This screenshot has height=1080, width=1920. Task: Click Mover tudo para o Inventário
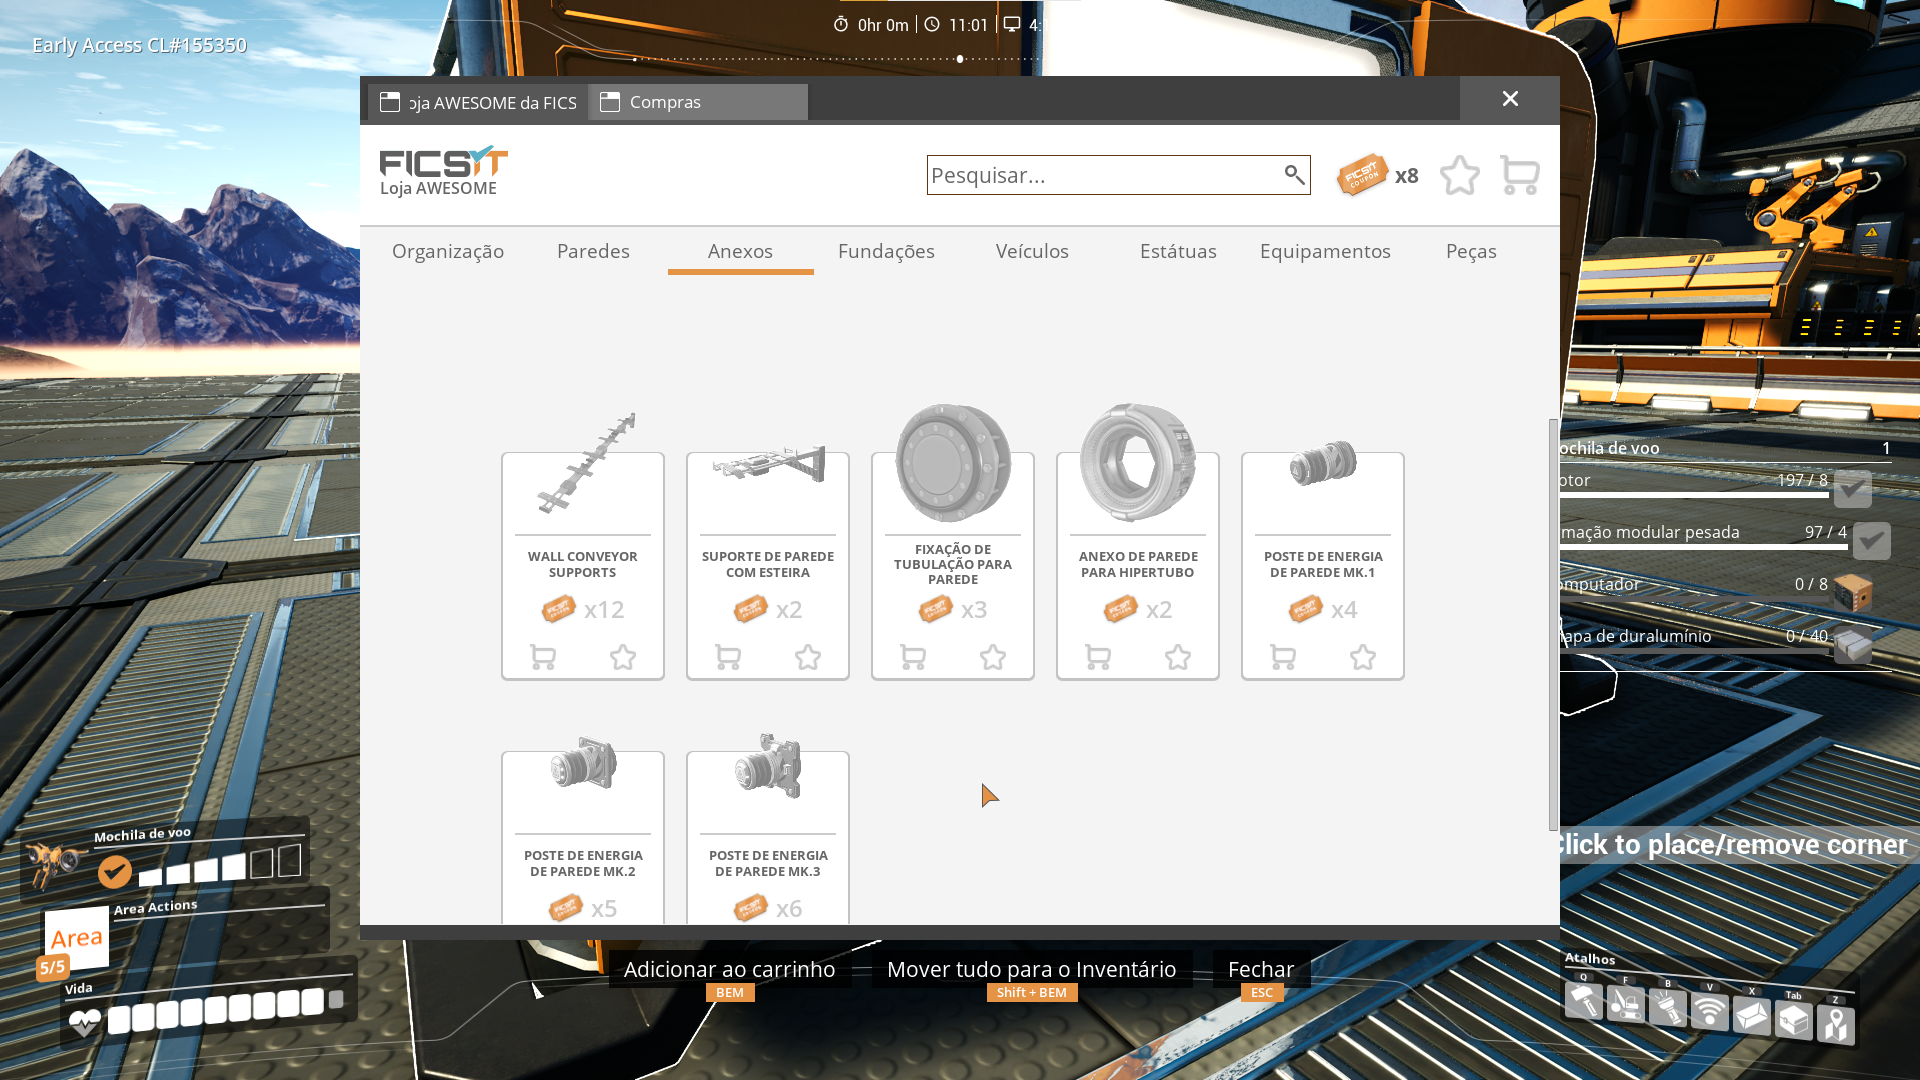pyautogui.click(x=1031, y=969)
